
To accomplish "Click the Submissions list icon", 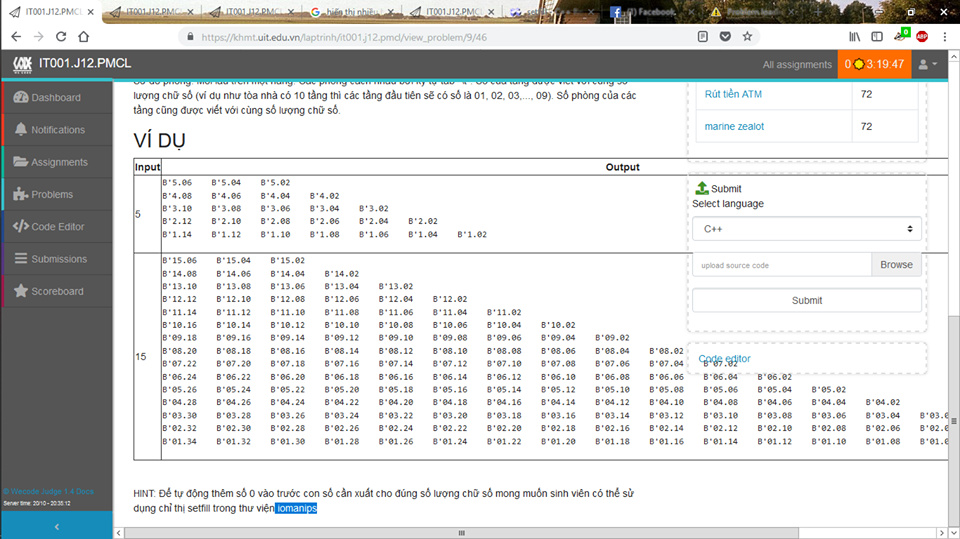I will pos(21,259).
